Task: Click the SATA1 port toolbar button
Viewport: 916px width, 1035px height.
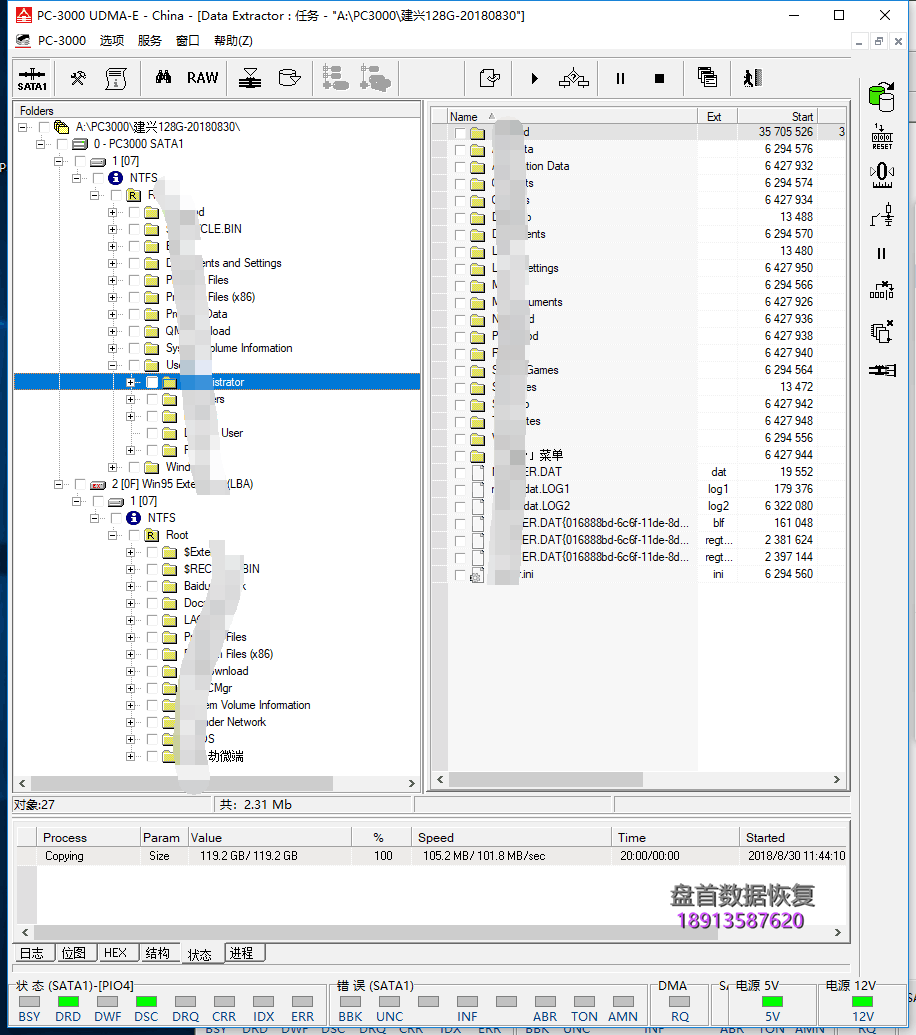Action: pyautogui.click(x=32, y=78)
